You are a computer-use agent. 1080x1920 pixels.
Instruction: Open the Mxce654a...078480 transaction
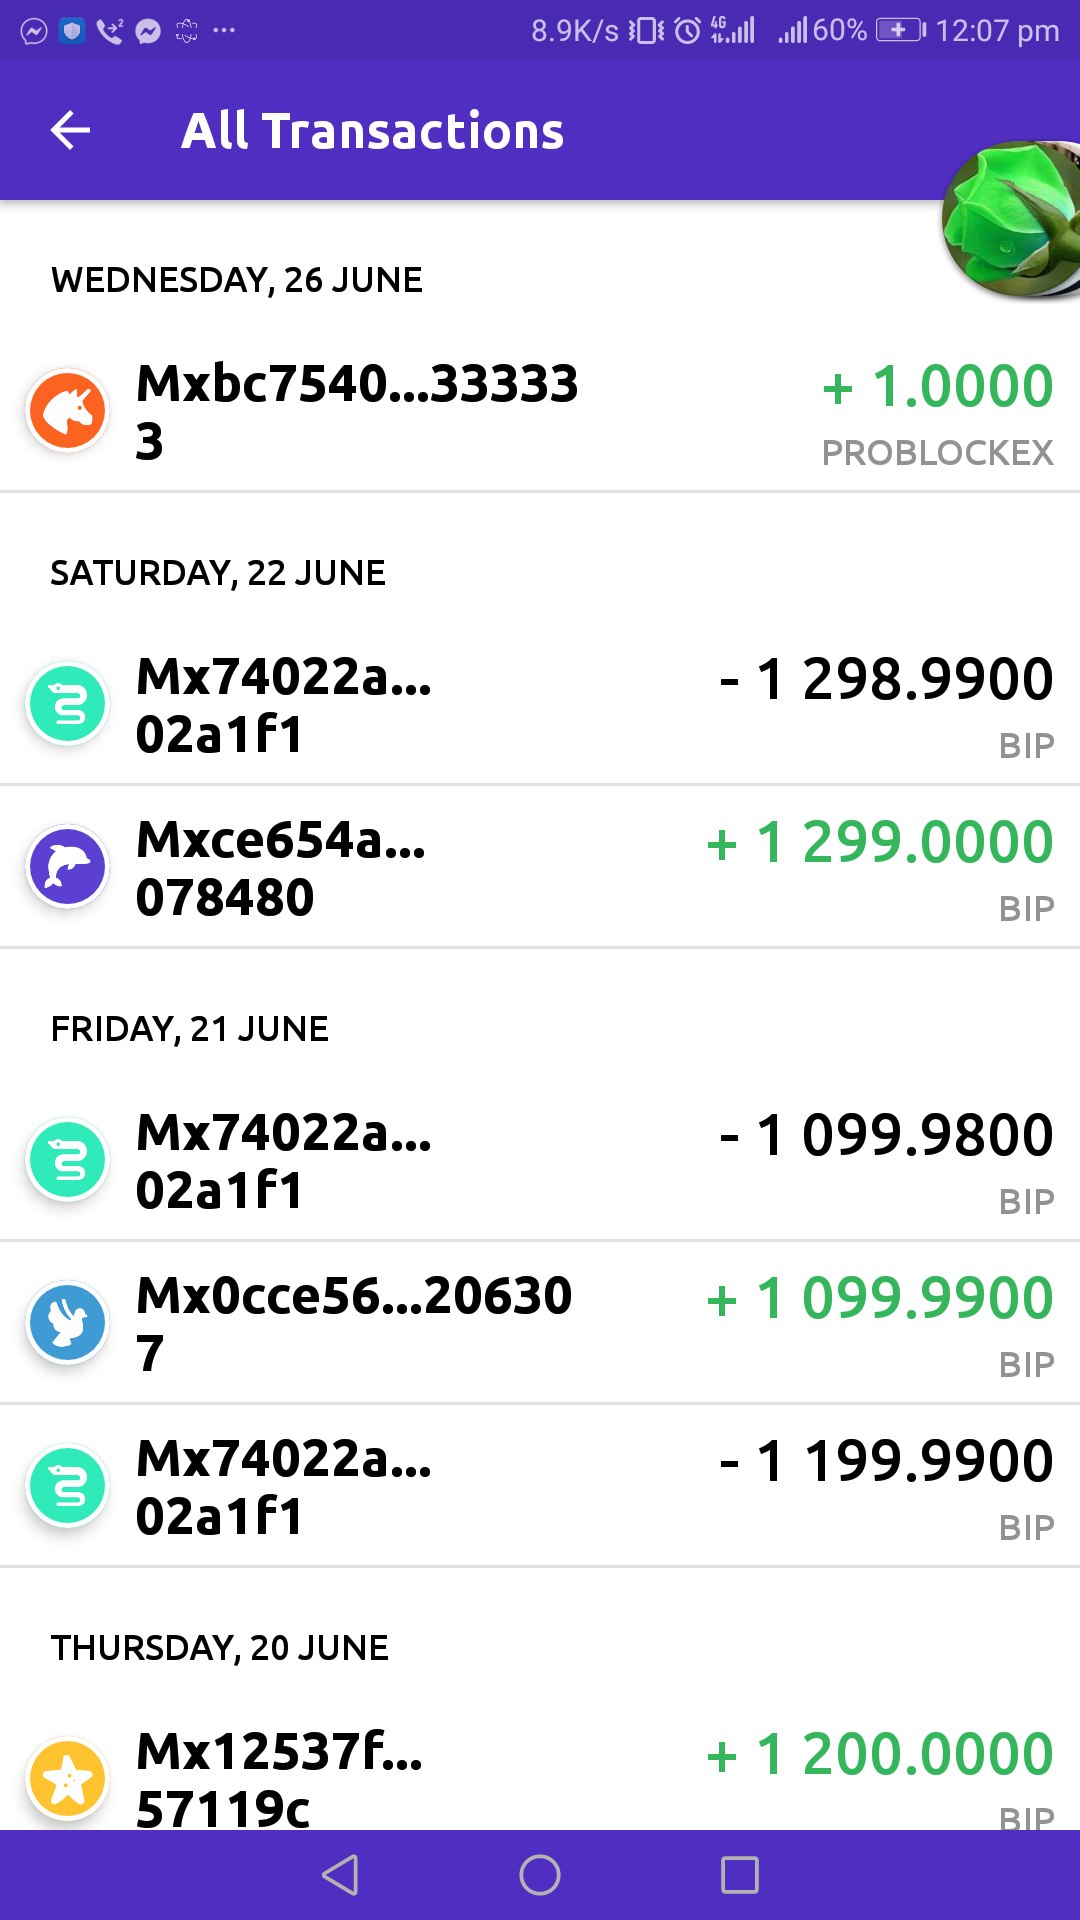click(281, 867)
